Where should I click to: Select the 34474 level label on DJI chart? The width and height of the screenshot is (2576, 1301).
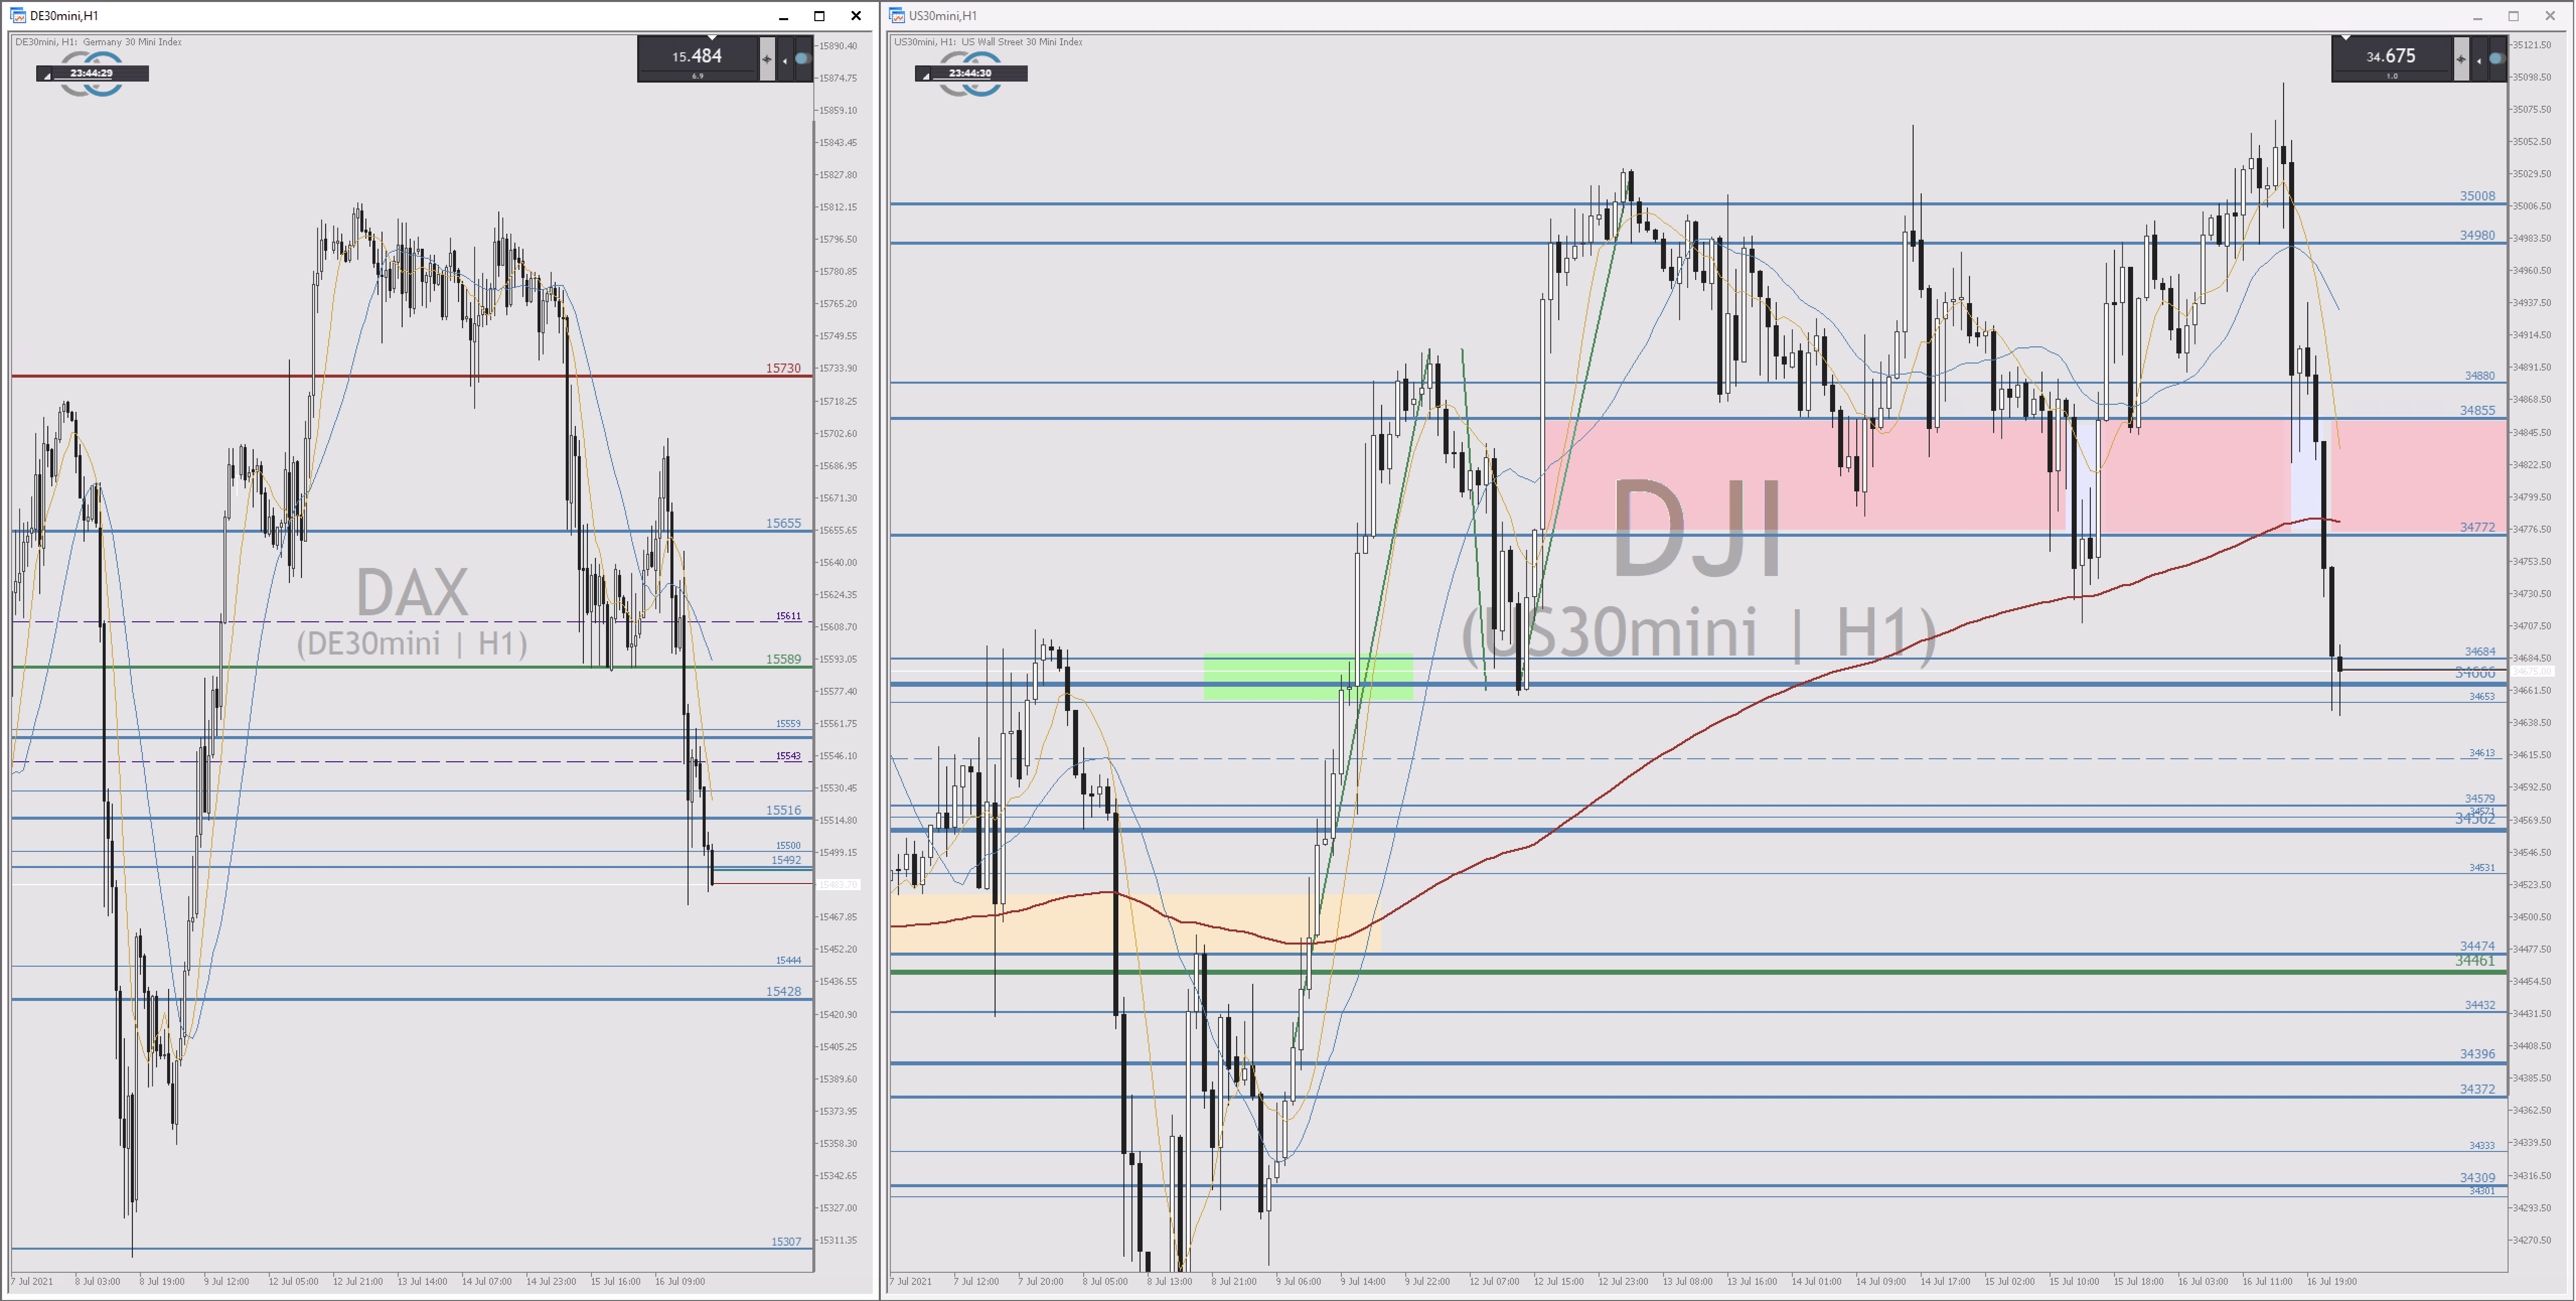click(2477, 946)
